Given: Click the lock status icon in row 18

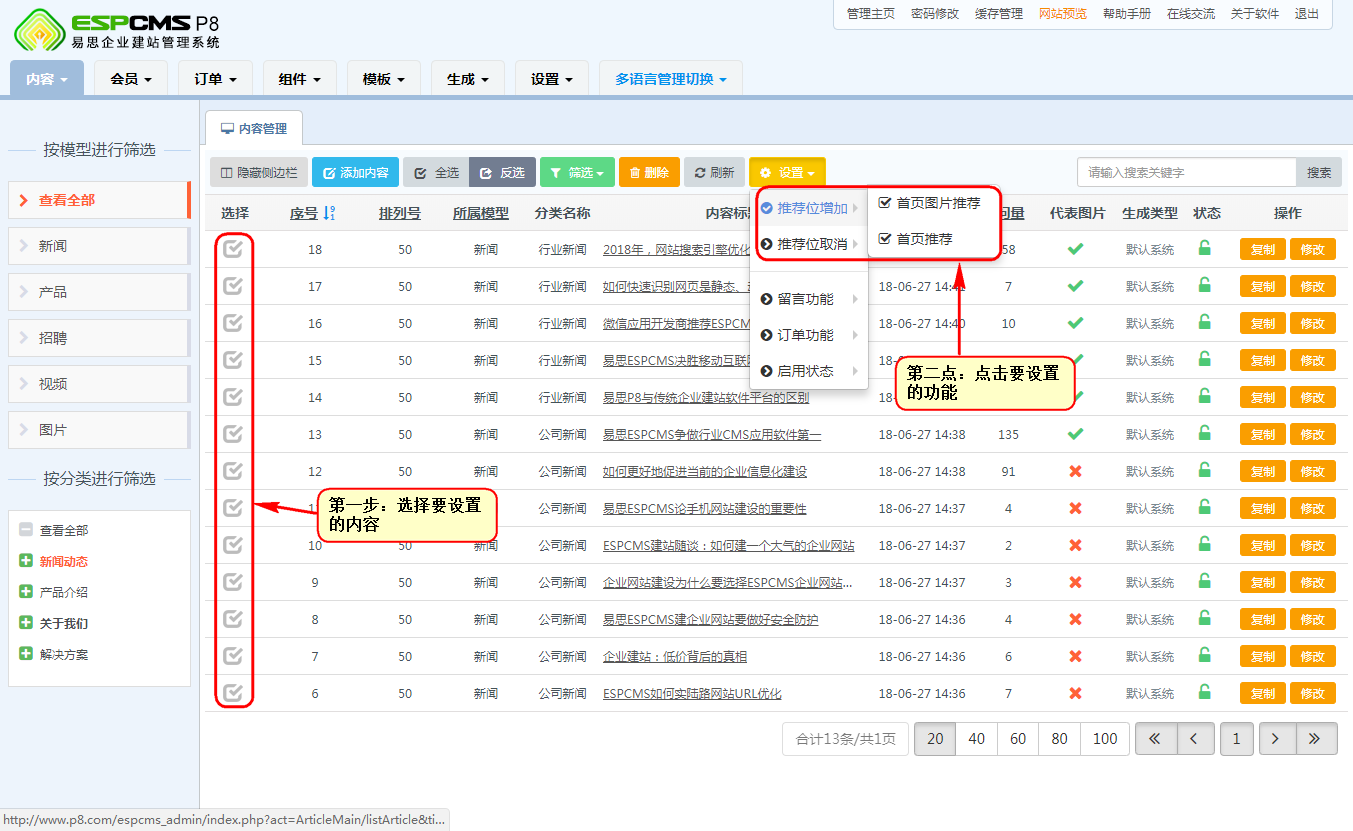Looking at the screenshot, I should [1205, 248].
